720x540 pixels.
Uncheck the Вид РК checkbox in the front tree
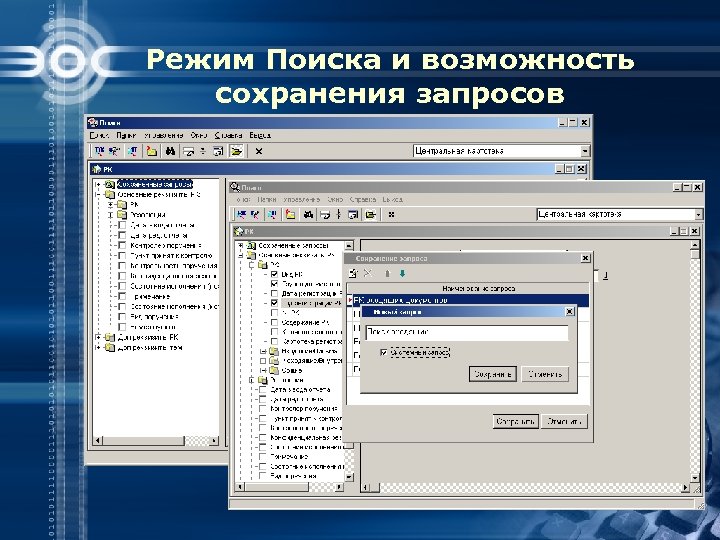tap(274, 274)
